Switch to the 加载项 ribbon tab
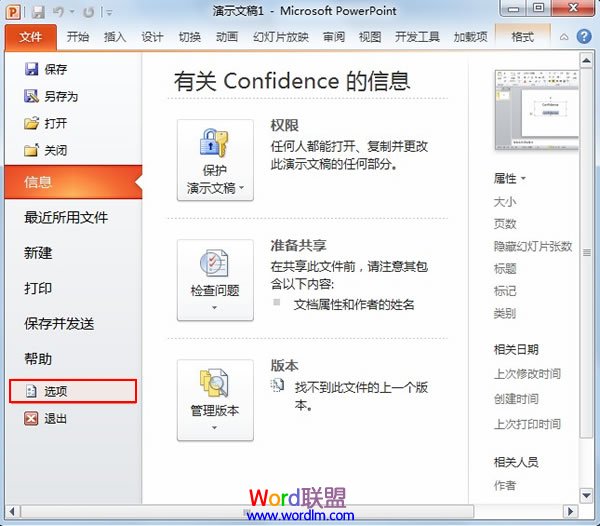Viewport: 600px width, 526px height. pos(471,37)
